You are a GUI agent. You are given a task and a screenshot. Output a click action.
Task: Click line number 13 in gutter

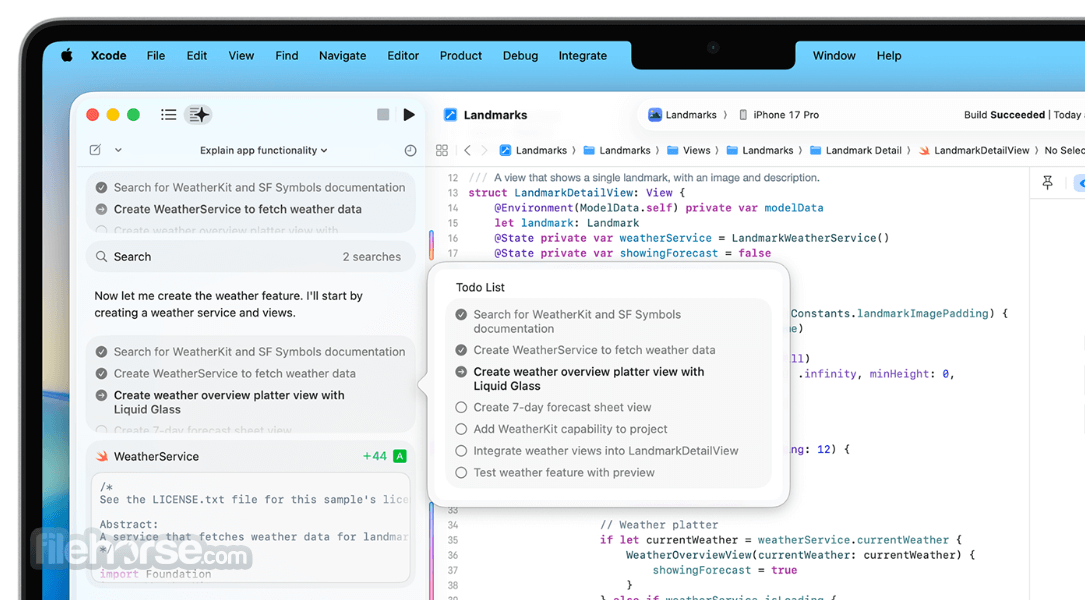pos(453,192)
